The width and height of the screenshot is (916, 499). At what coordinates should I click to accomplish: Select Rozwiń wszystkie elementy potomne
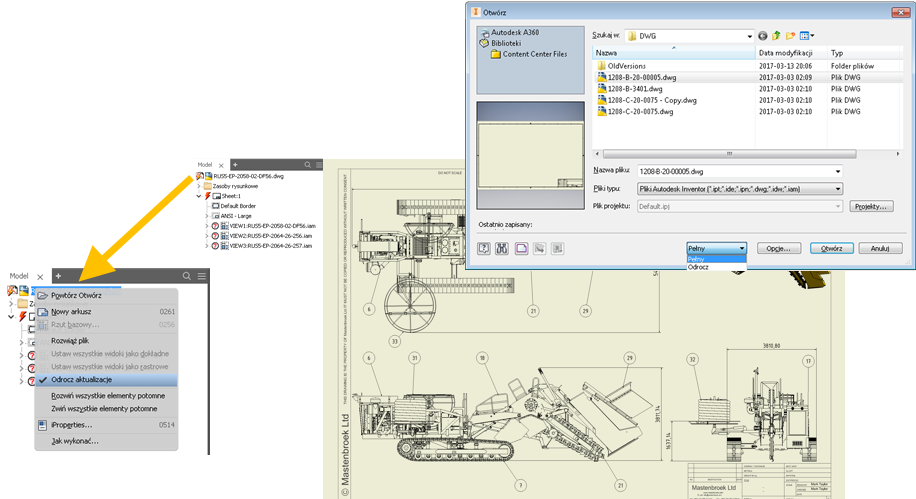[x=106, y=396]
